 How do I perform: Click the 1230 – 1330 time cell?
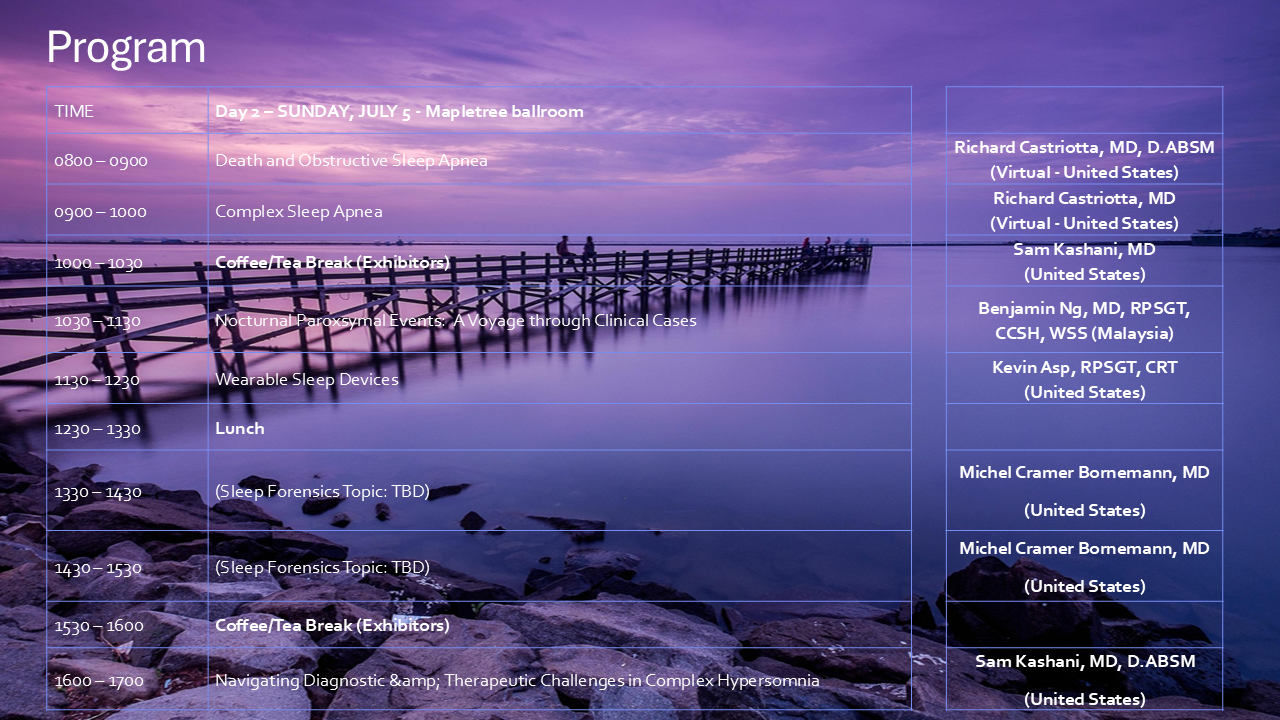point(97,429)
